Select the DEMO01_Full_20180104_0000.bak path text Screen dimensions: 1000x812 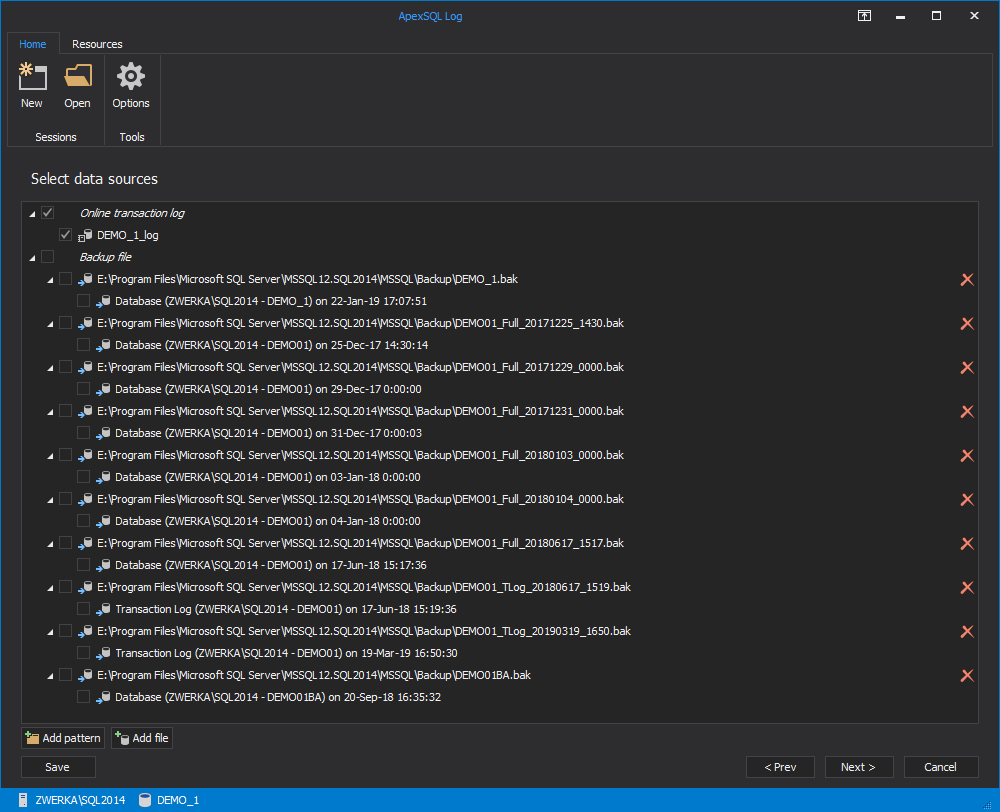[x=360, y=499]
